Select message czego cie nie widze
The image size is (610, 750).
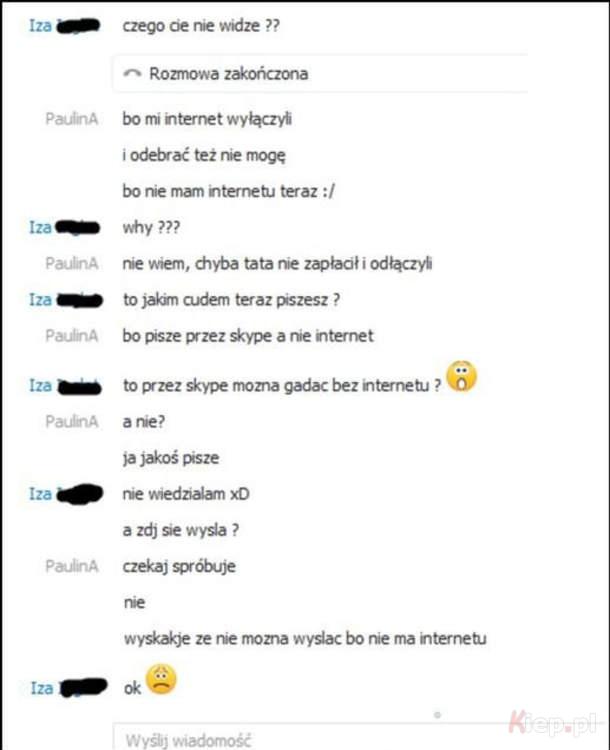point(201,25)
